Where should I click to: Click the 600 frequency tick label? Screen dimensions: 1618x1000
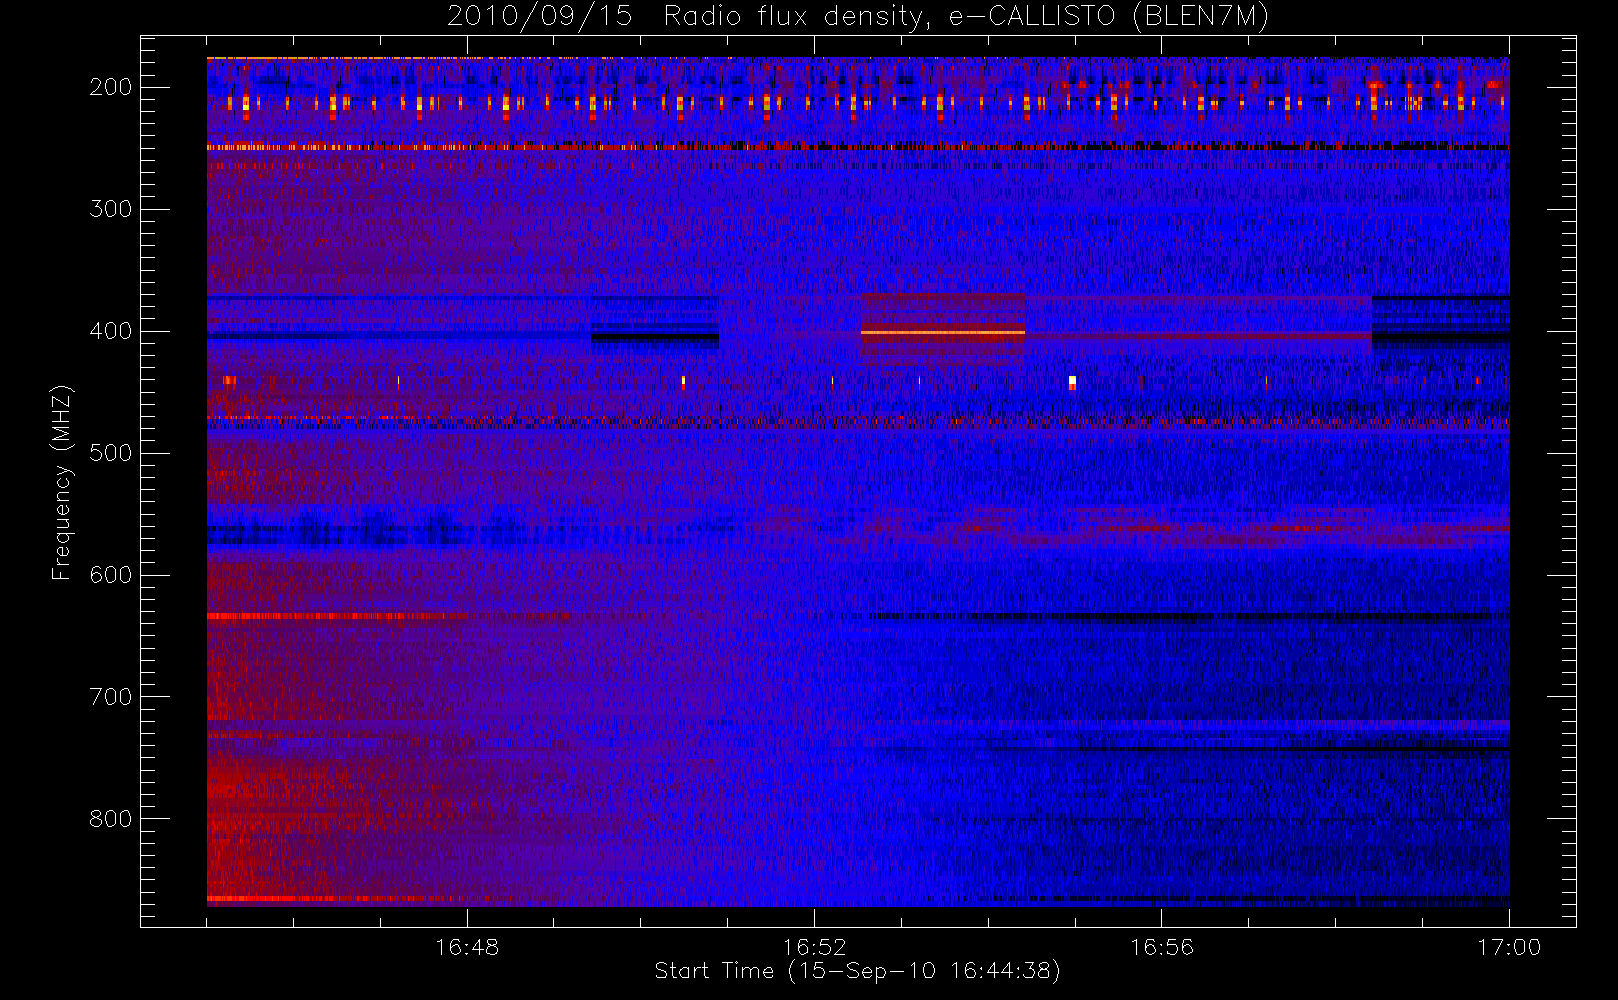point(111,575)
